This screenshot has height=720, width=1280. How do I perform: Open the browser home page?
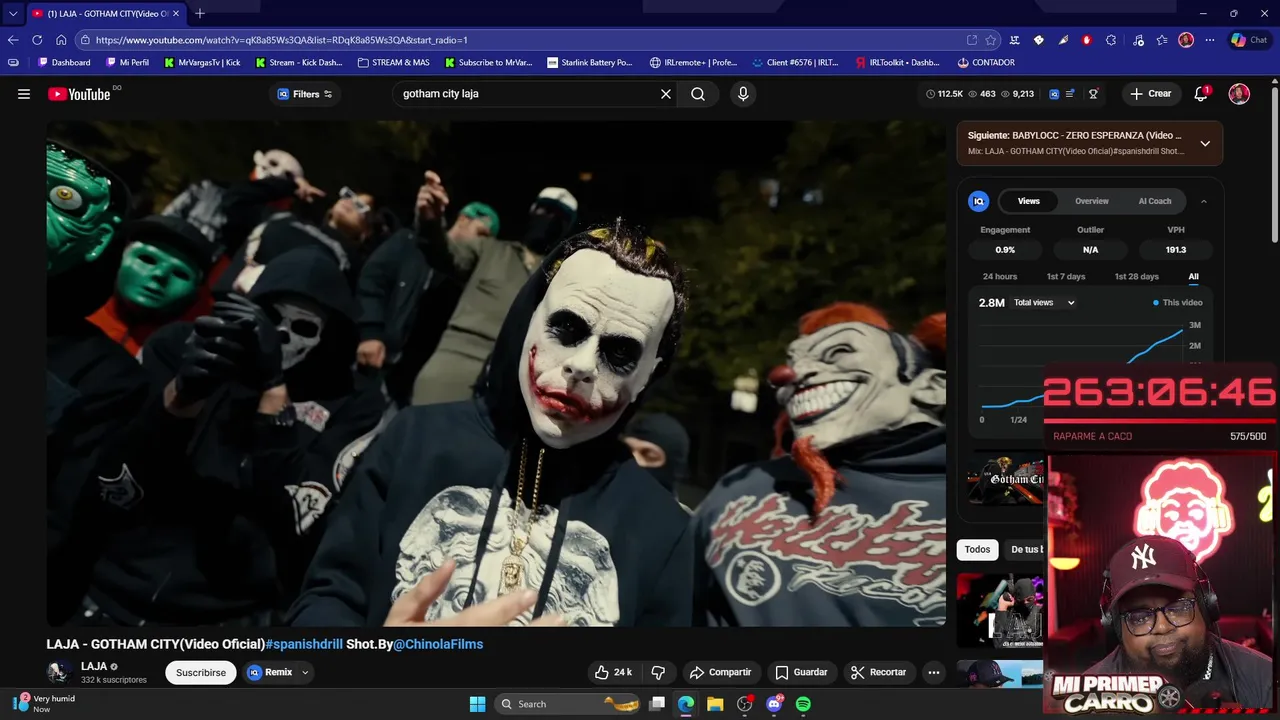click(61, 40)
